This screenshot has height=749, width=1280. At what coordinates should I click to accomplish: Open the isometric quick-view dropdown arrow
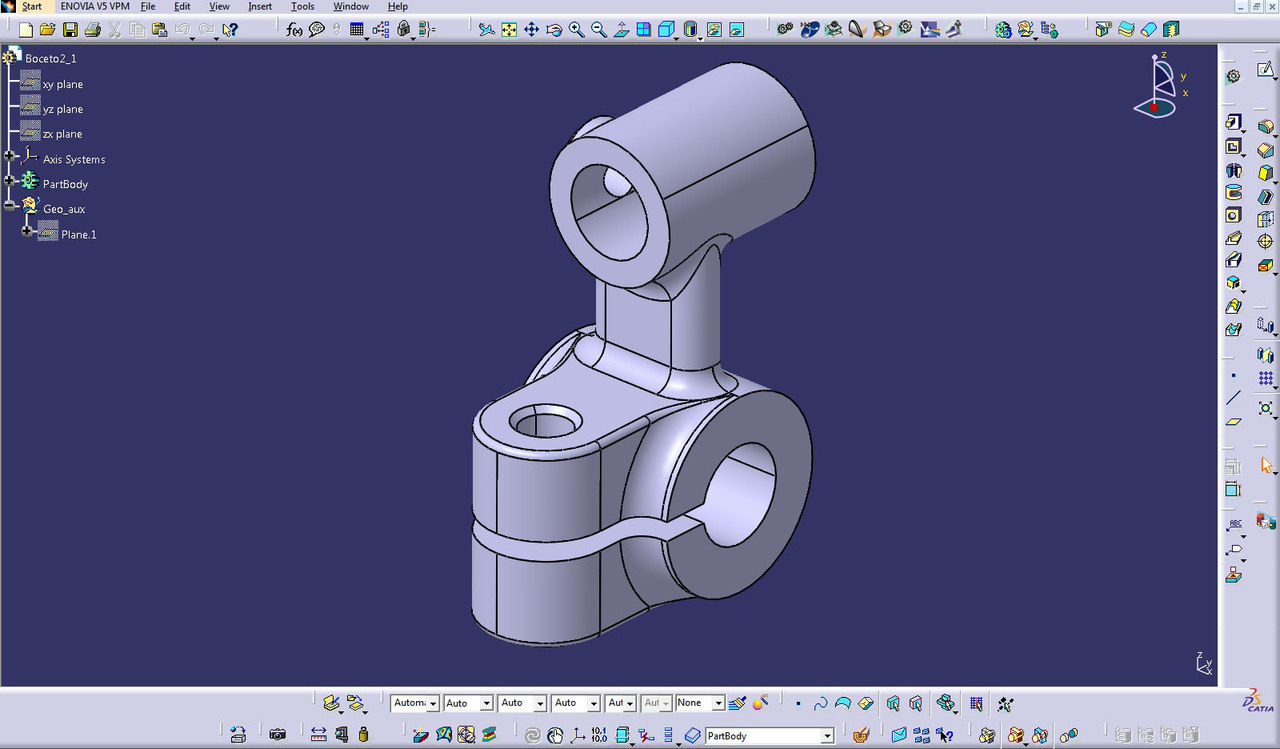[677, 37]
